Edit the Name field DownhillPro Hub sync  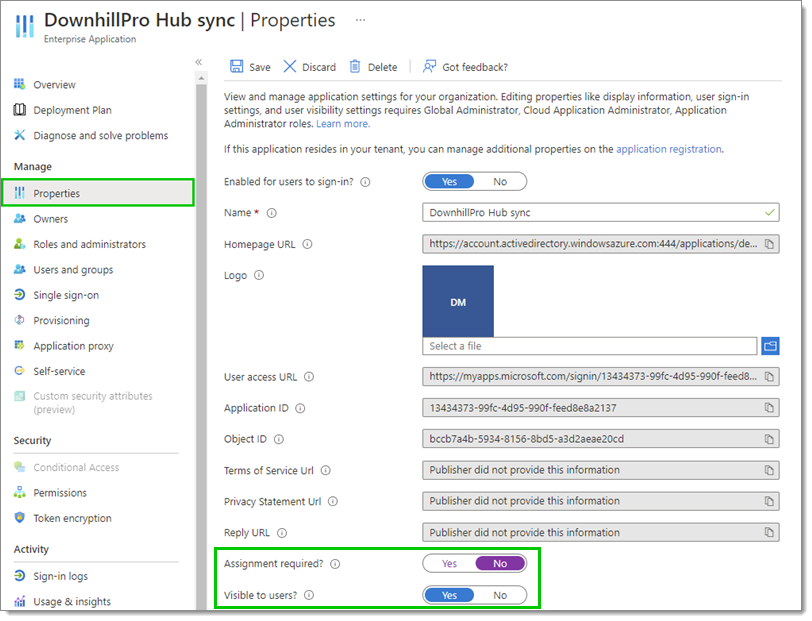(601, 212)
